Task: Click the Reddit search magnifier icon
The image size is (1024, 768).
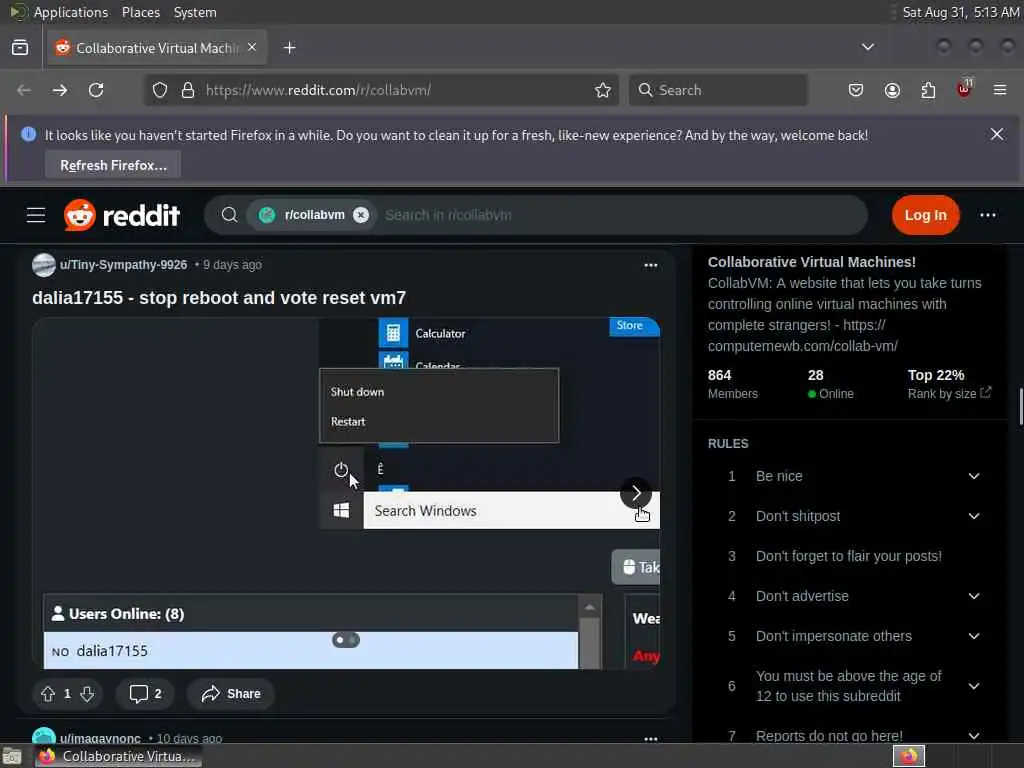Action: pyautogui.click(x=229, y=215)
